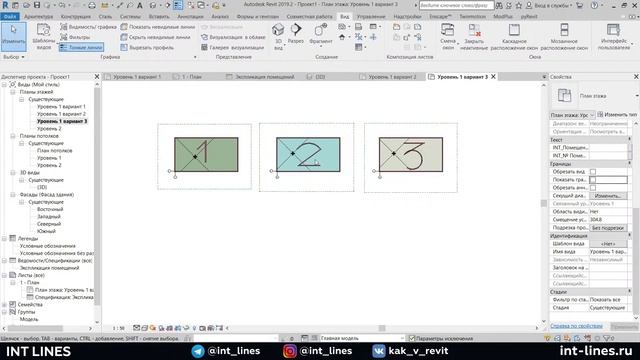The height and width of the screenshot is (360, 640).
Task: Click Закрыть неактивные windows
Action: pos(474,37)
